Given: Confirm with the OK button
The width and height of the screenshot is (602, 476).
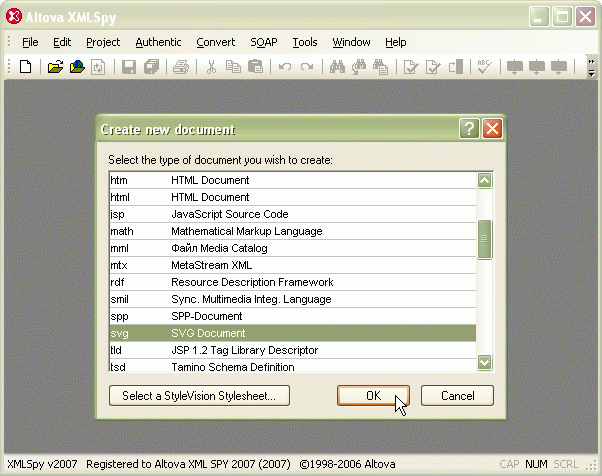Looking at the screenshot, I should click(x=374, y=395).
